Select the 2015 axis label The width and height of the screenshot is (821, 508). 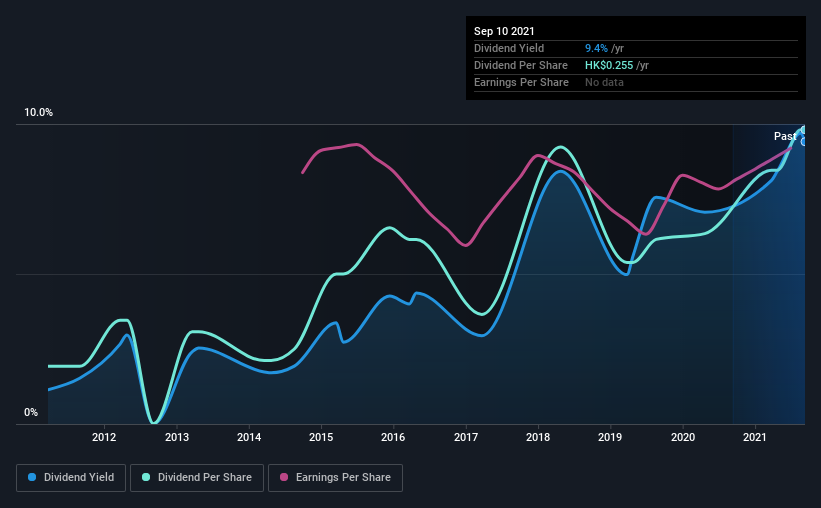(321, 437)
